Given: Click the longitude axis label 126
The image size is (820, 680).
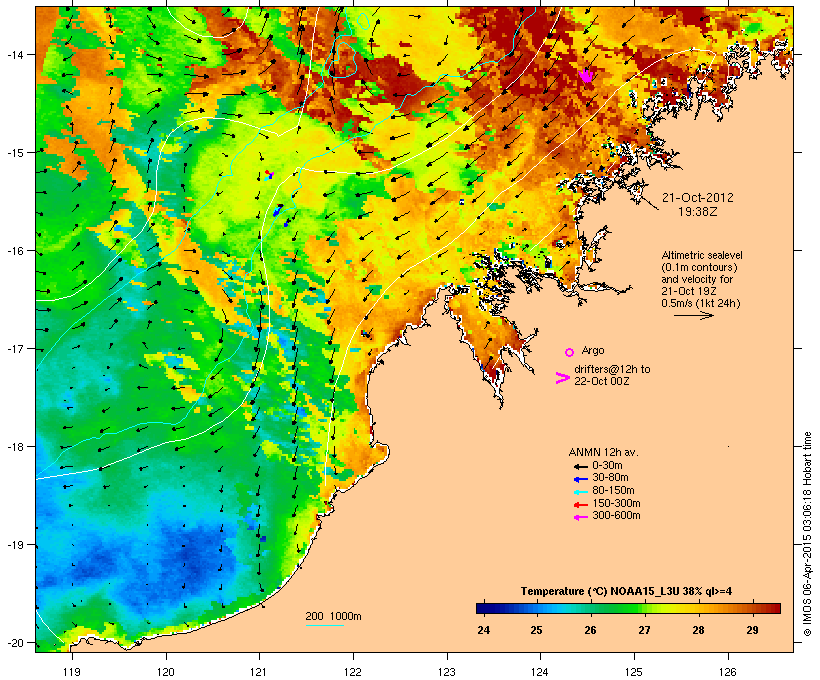Looking at the screenshot, I should click(728, 672).
